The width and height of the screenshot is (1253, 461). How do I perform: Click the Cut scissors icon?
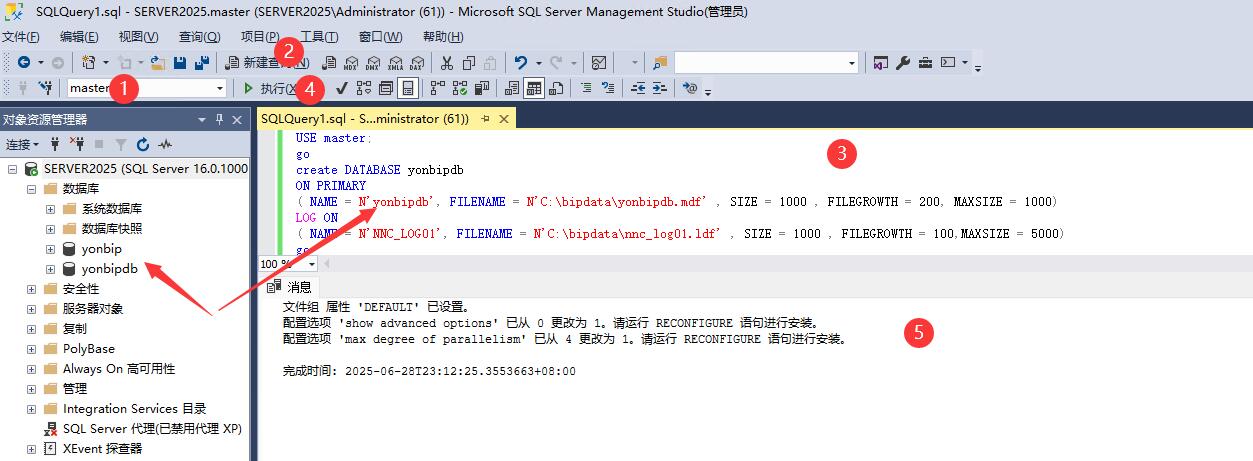tap(447, 62)
